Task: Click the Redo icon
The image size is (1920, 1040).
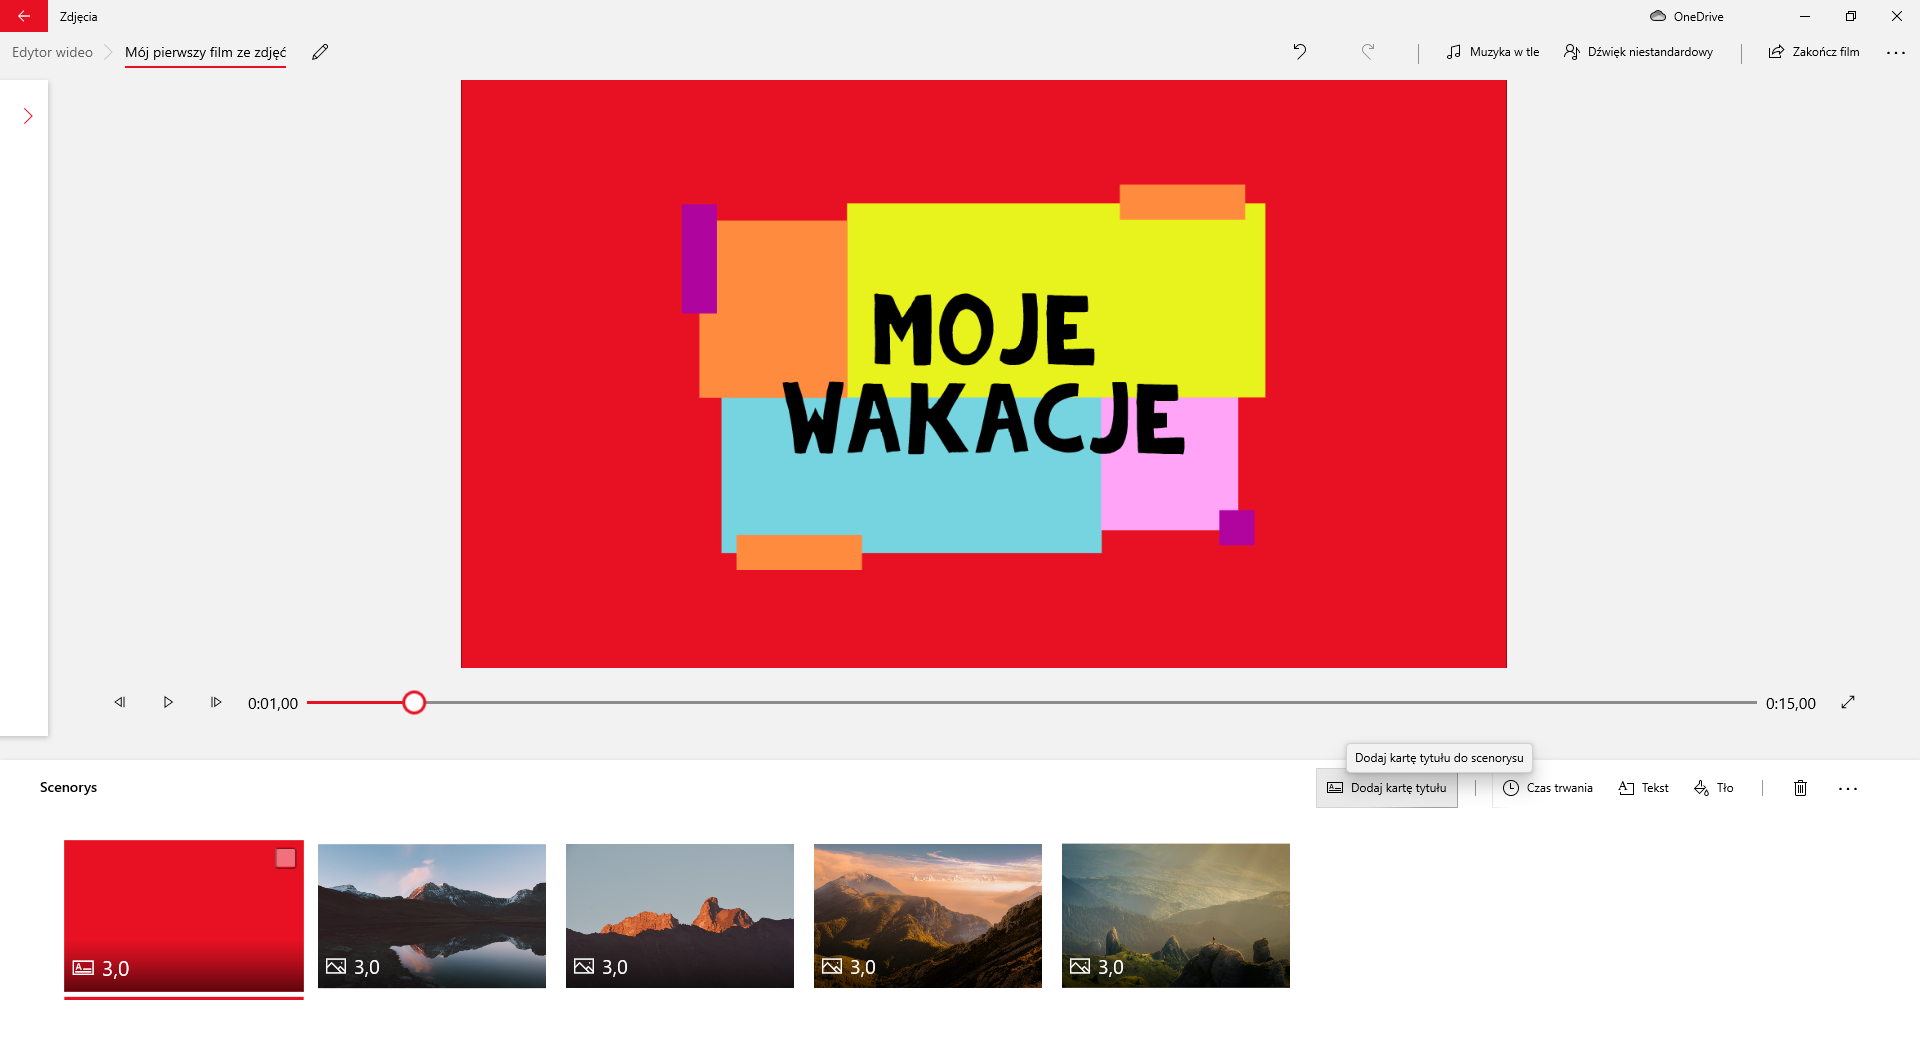Action: tap(1367, 51)
